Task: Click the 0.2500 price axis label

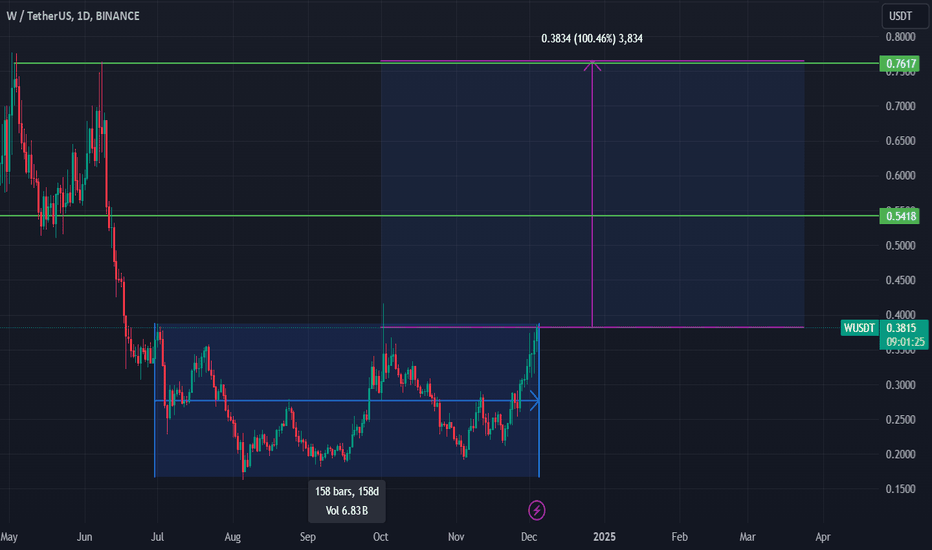Action: point(900,420)
